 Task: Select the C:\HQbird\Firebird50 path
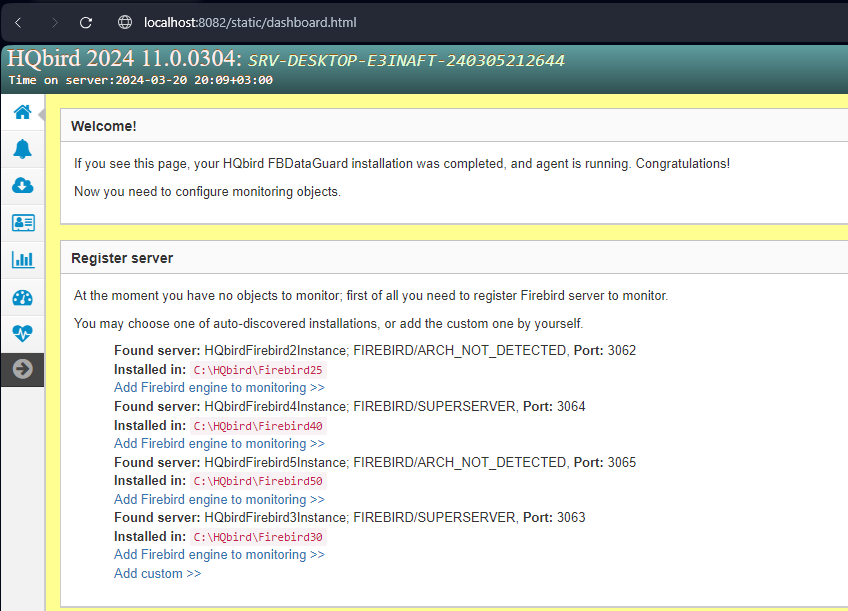[258, 481]
